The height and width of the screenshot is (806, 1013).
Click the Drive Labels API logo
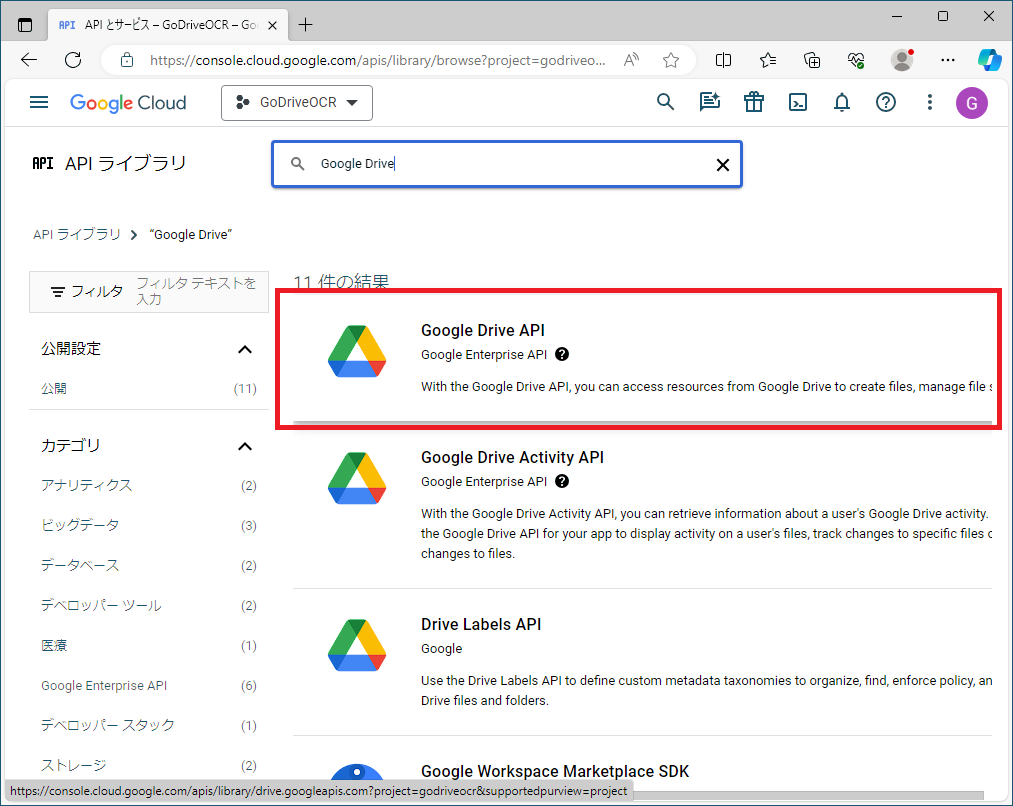(357, 645)
